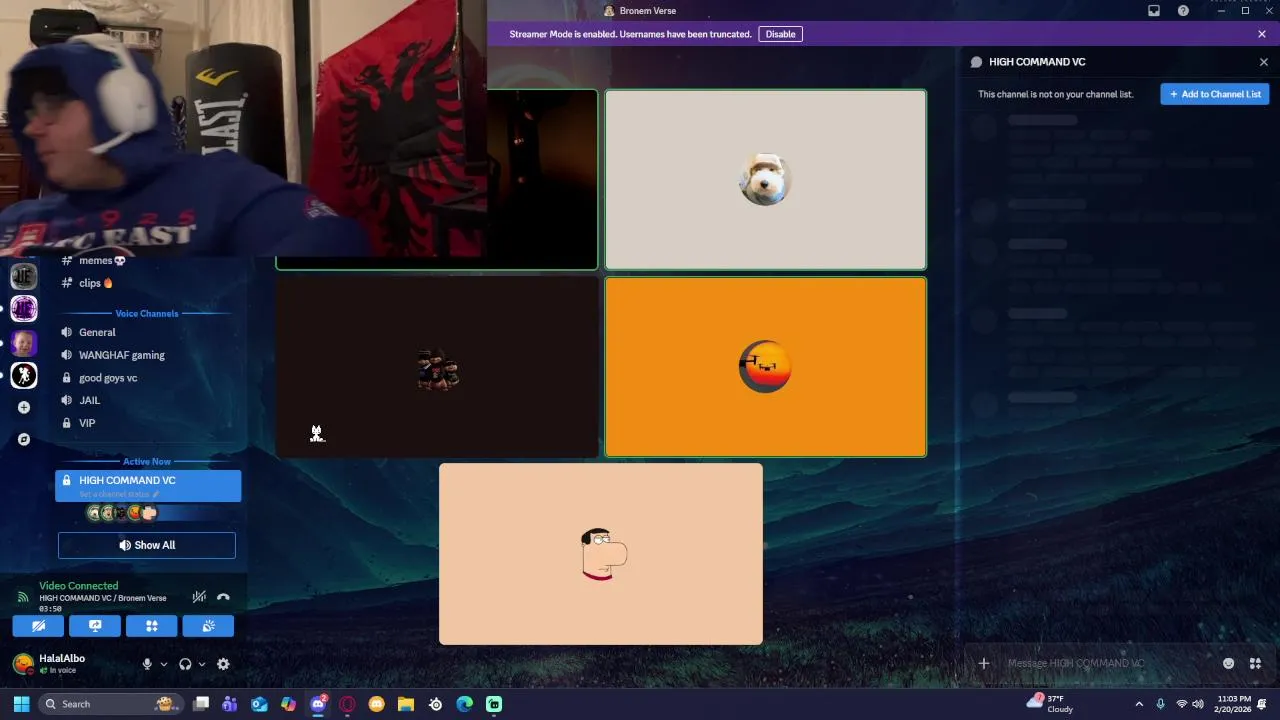Open volume control in tray
Image resolution: width=1280 pixels, height=720 pixels.
1198,704
